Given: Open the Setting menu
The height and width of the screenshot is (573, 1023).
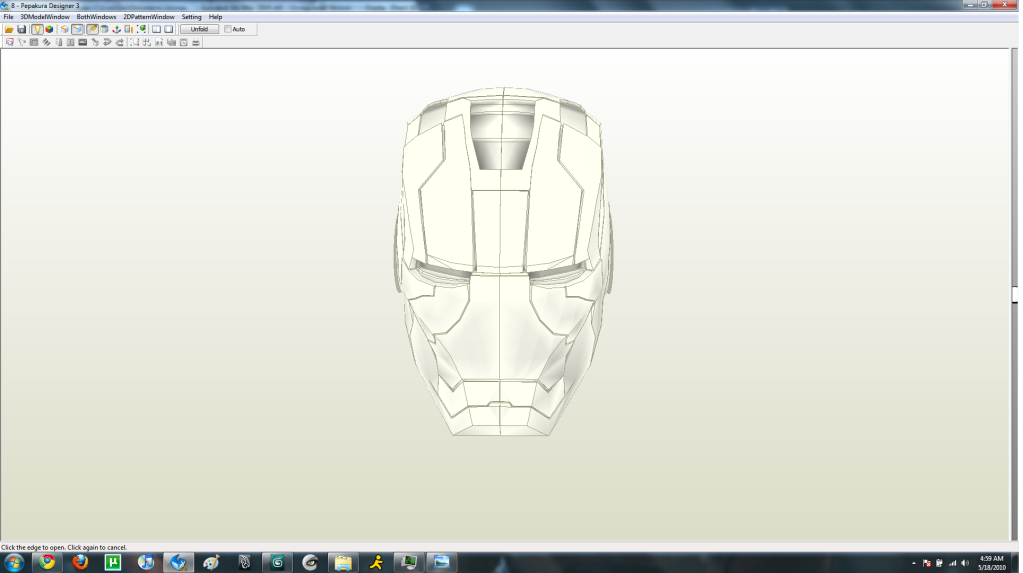Looking at the screenshot, I should point(191,17).
